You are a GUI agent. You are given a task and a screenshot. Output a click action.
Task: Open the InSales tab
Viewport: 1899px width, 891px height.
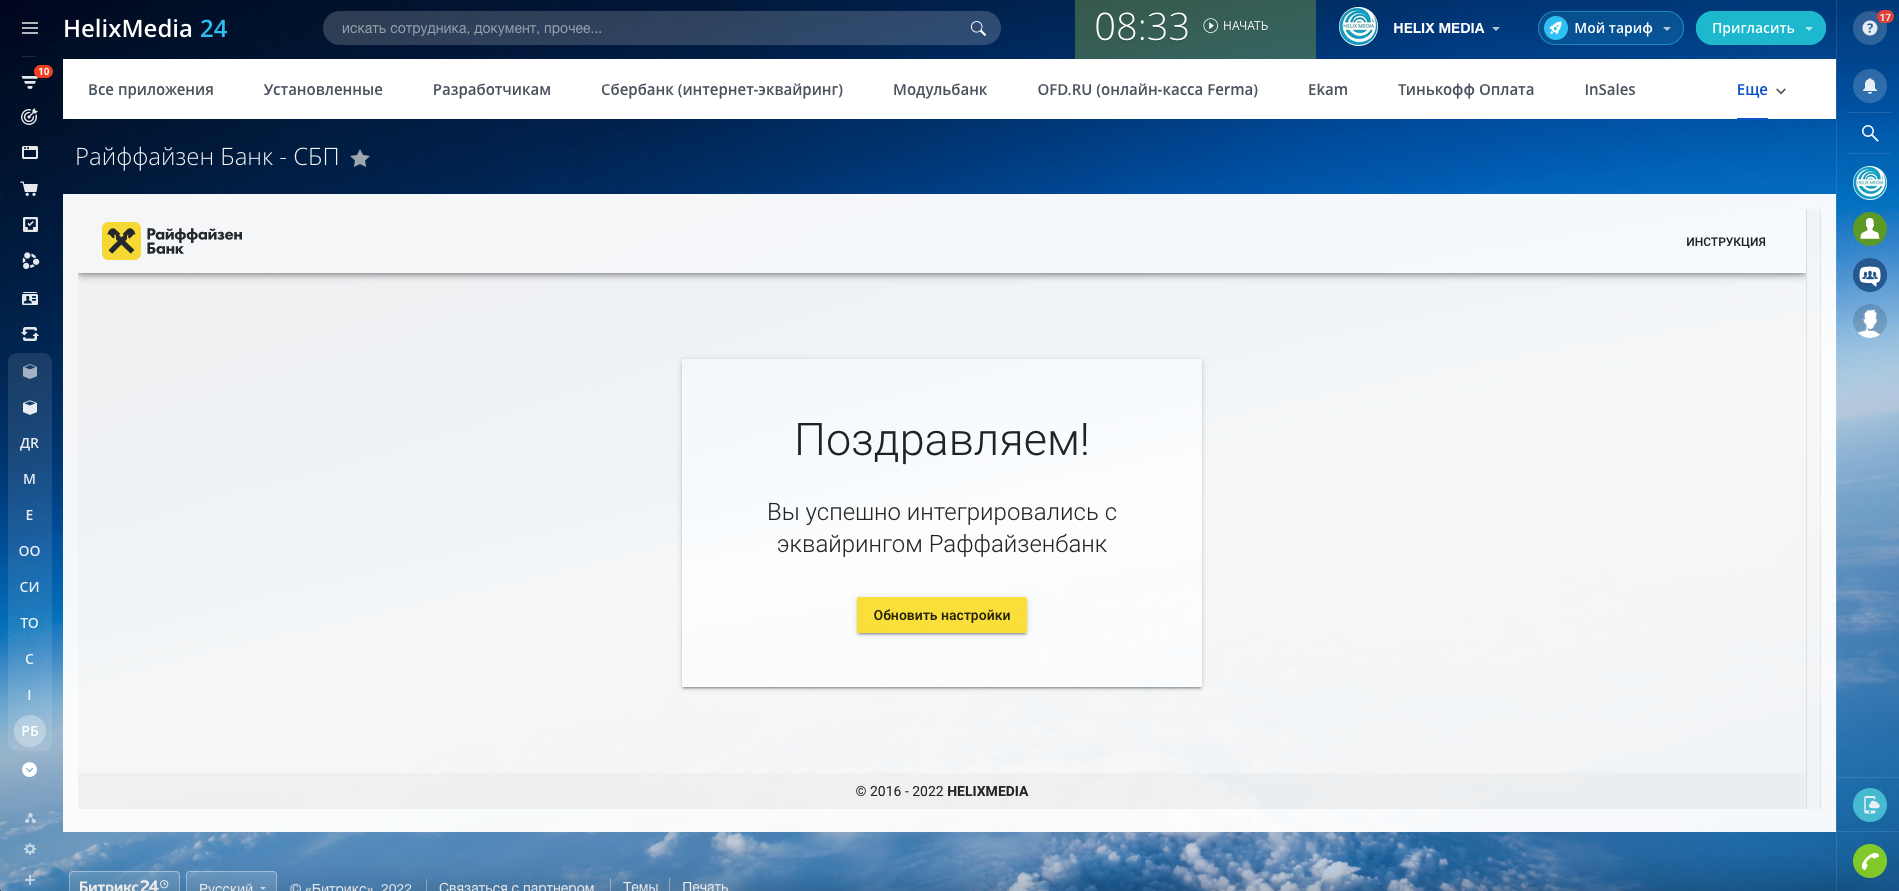(1610, 90)
